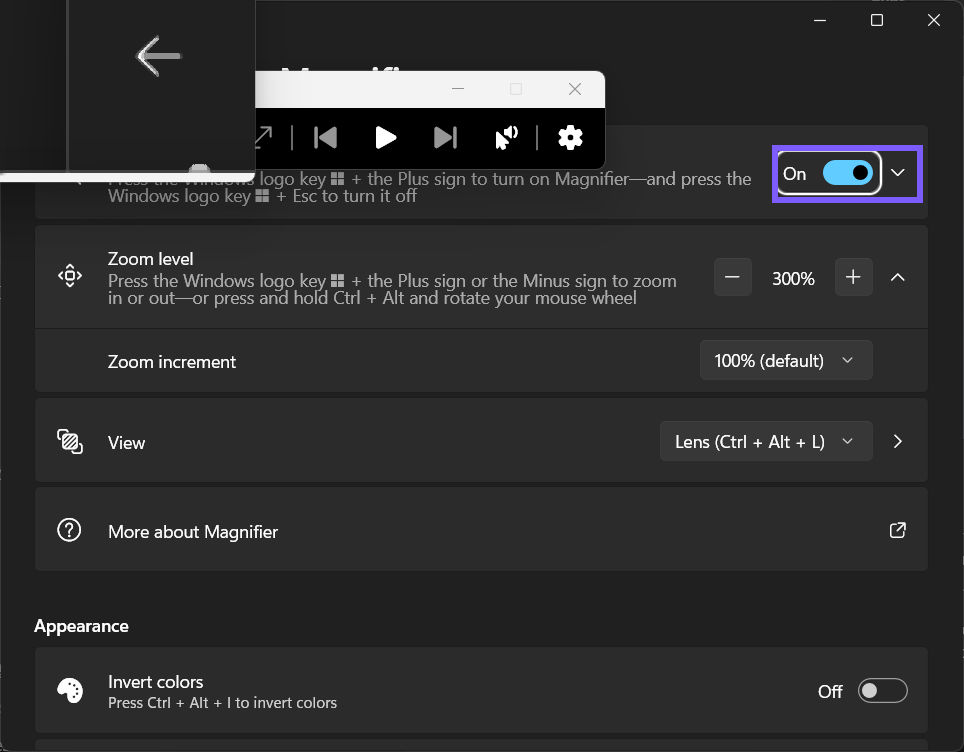The width and height of the screenshot is (964, 752).
Task: Click the back arrow in Settings
Action: [159, 56]
